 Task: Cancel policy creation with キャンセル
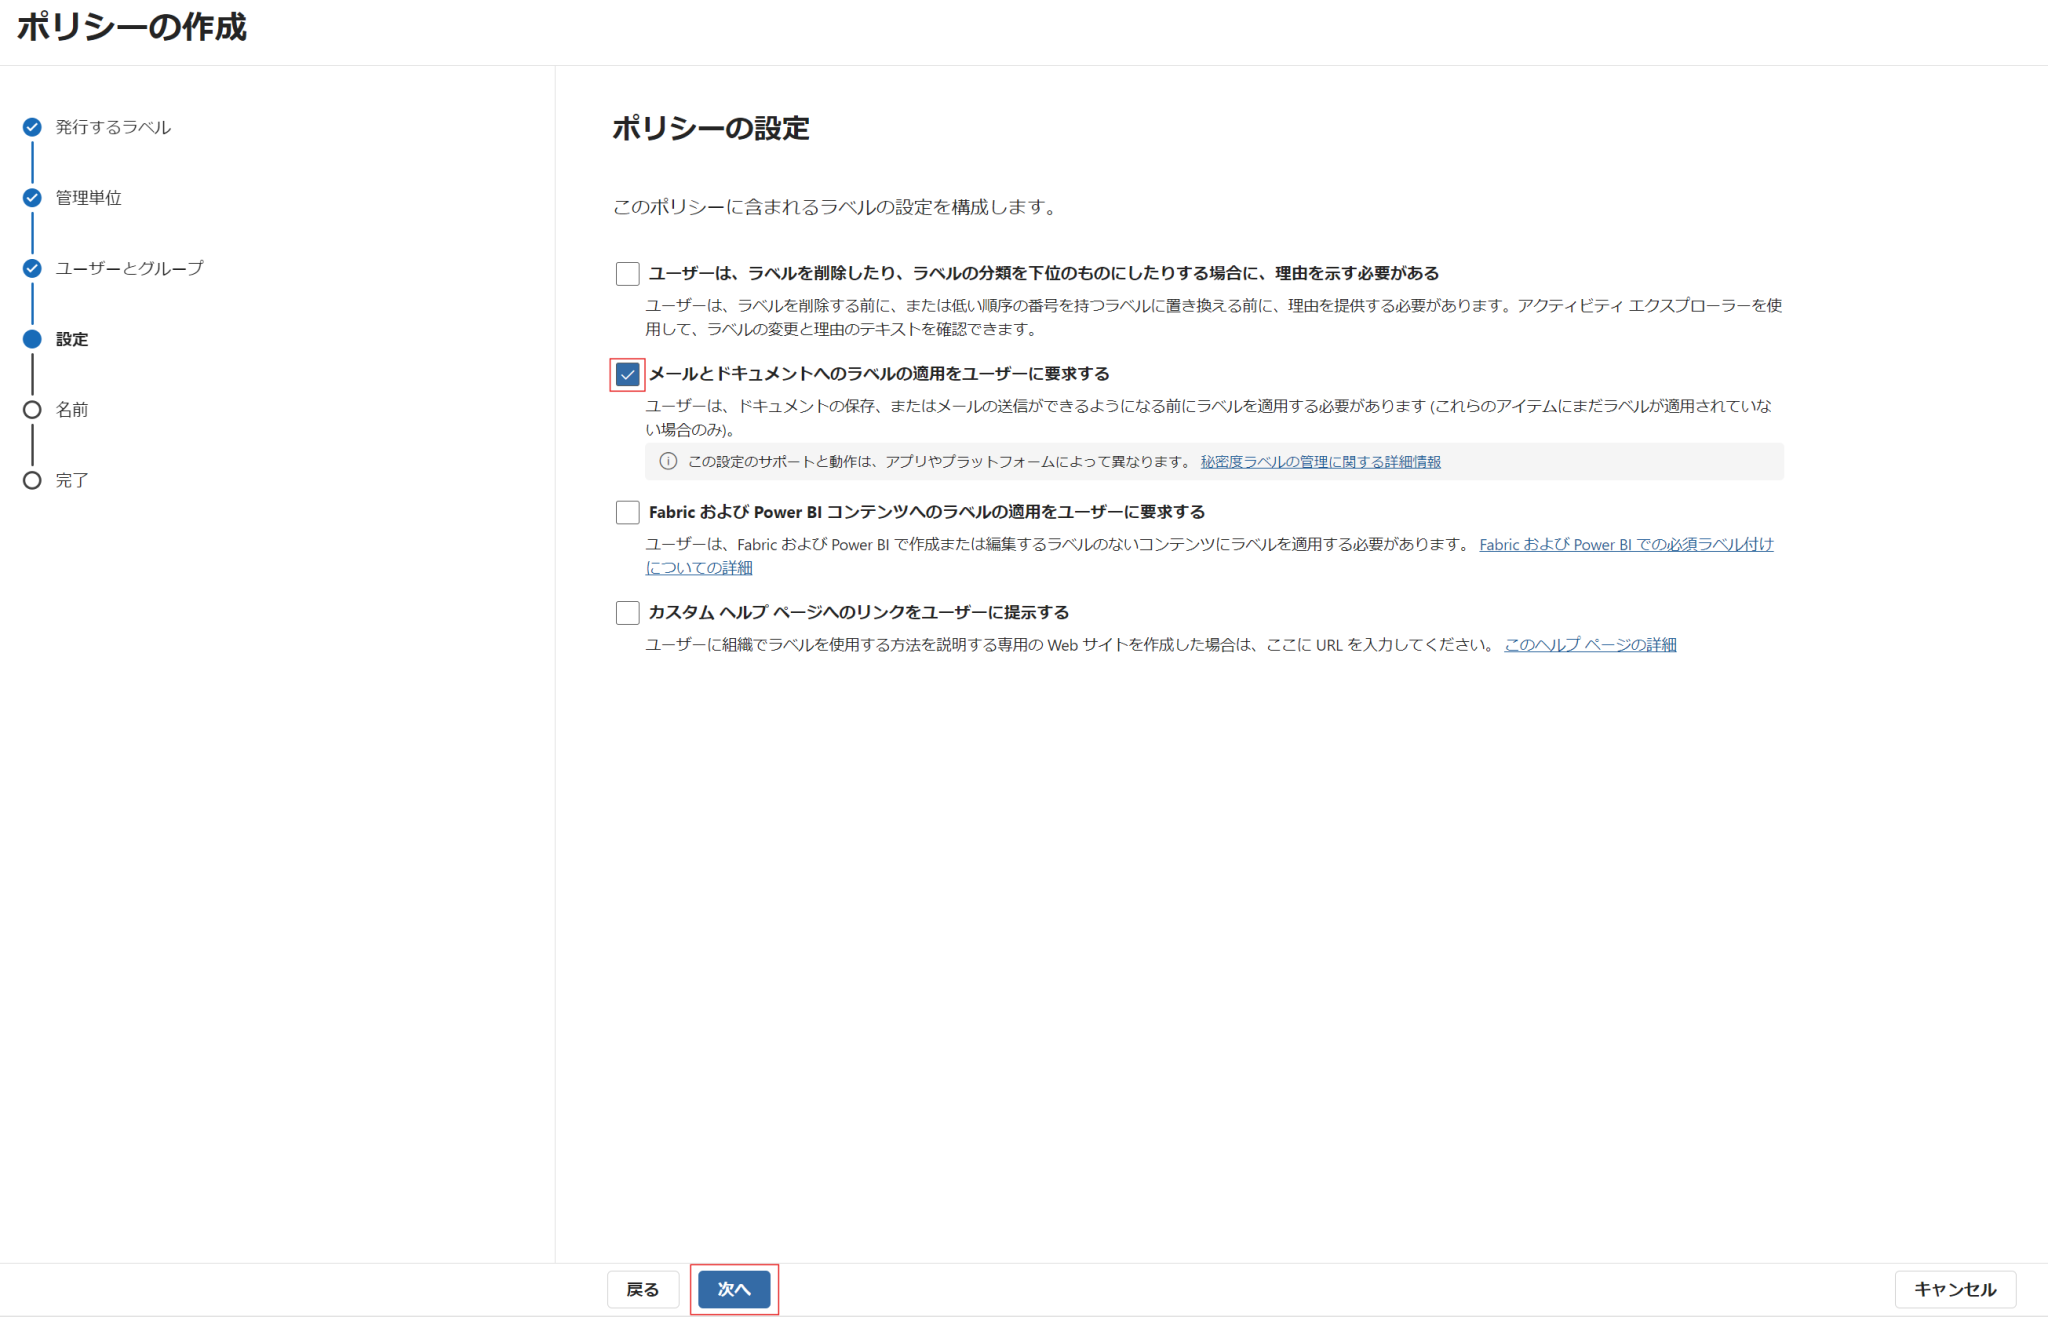click(x=1954, y=1289)
